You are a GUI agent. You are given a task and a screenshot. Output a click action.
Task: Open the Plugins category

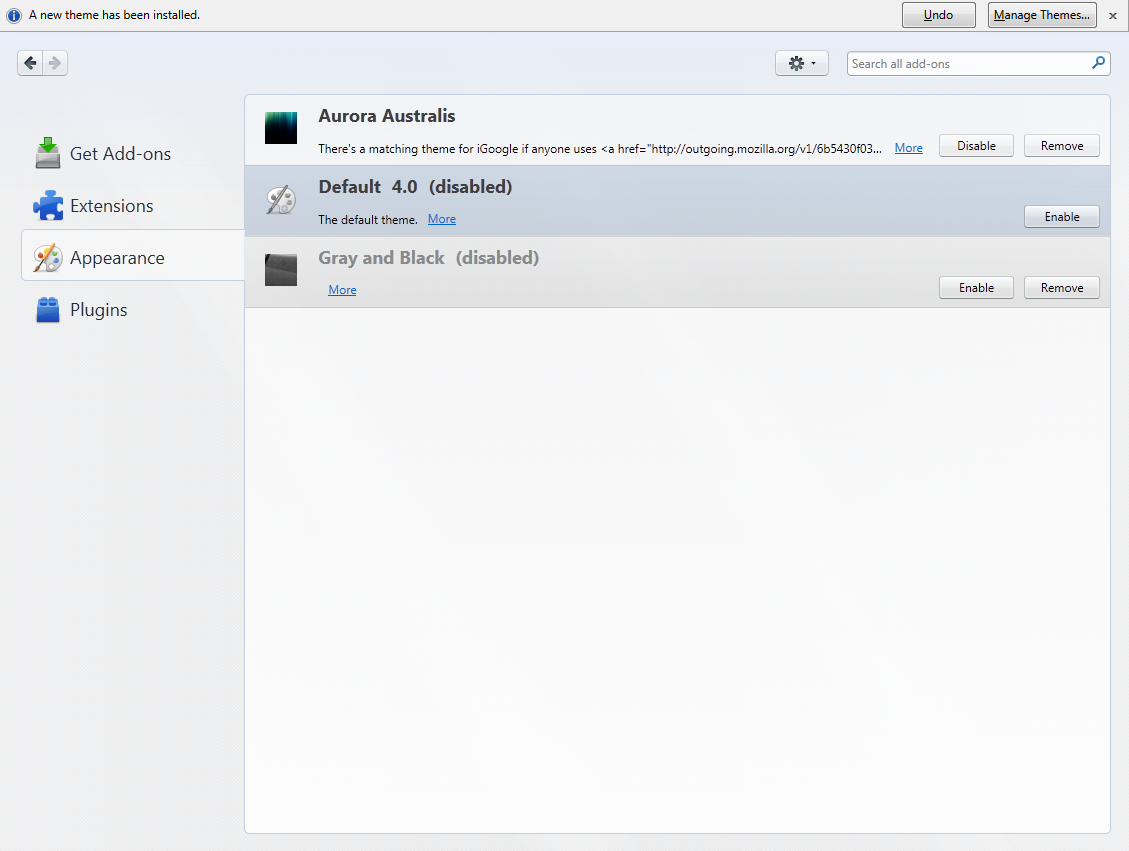pyautogui.click(x=132, y=310)
